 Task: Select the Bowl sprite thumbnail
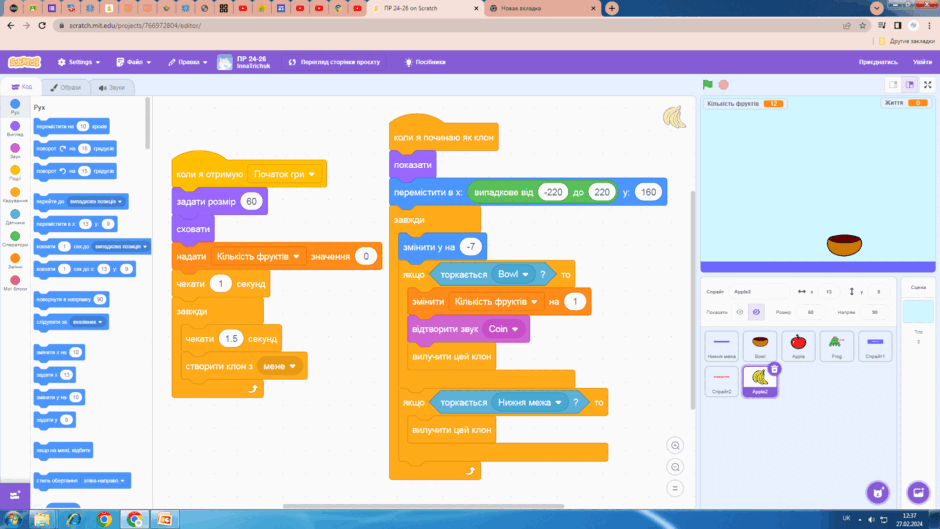click(760, 345)
